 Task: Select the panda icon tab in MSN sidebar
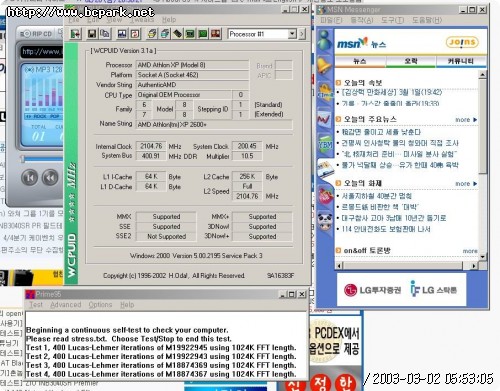(324, 220)
